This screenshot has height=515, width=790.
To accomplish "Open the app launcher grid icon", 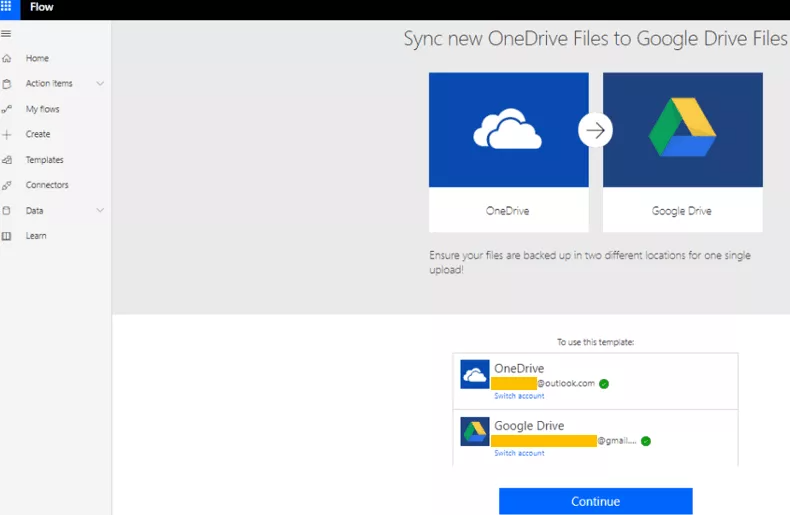I will [6, 7].
